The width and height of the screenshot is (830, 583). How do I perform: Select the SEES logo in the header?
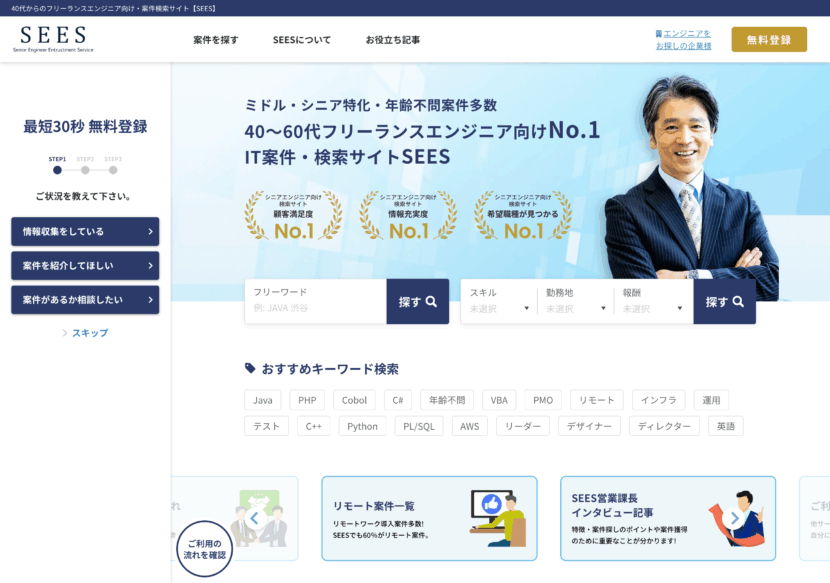pyautogui.click(x=53, y=39)
